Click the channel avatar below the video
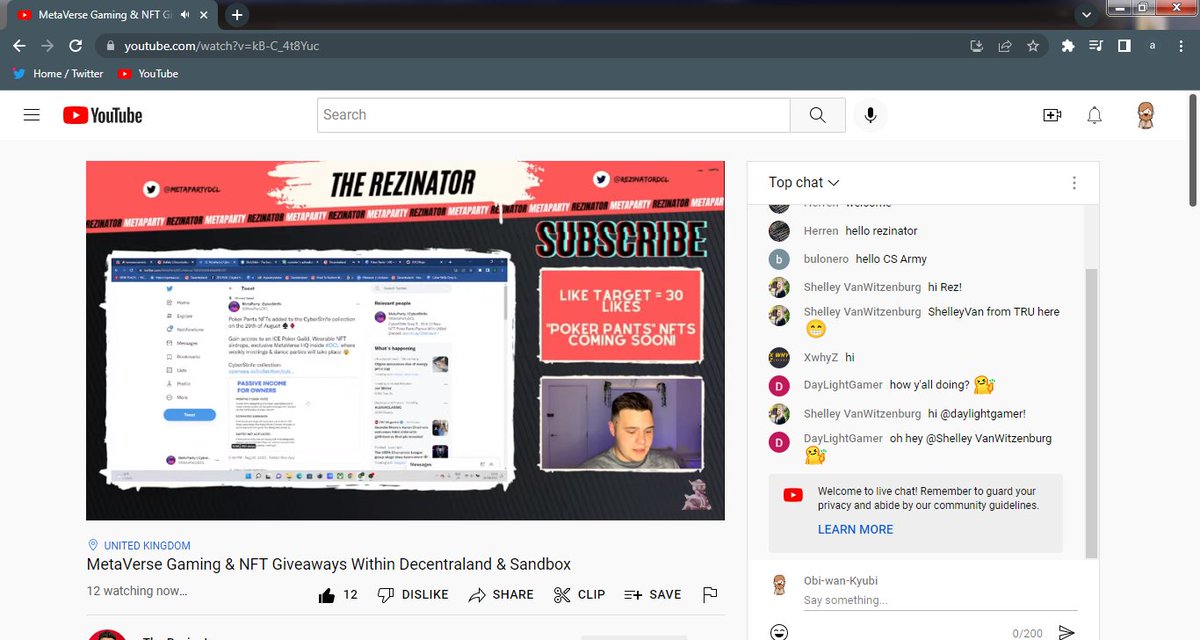Viewport: 1200px width, 640px height. tap(107, 635)
